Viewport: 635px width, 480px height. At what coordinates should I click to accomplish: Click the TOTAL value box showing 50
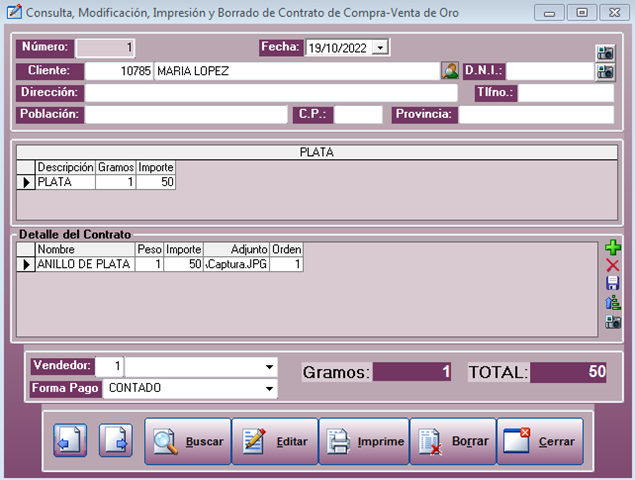pos(568,372)
